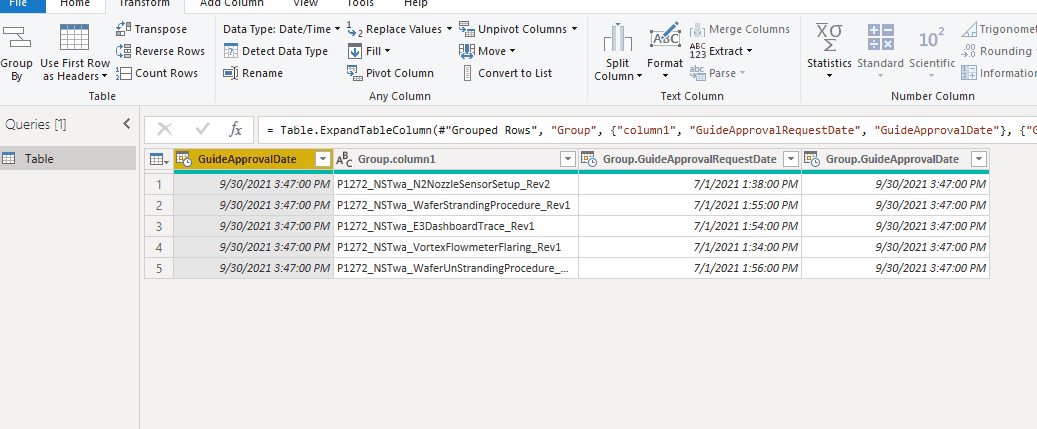
Task: Open the Use First Row as Headers dropdown arrow
Action: 104,77
